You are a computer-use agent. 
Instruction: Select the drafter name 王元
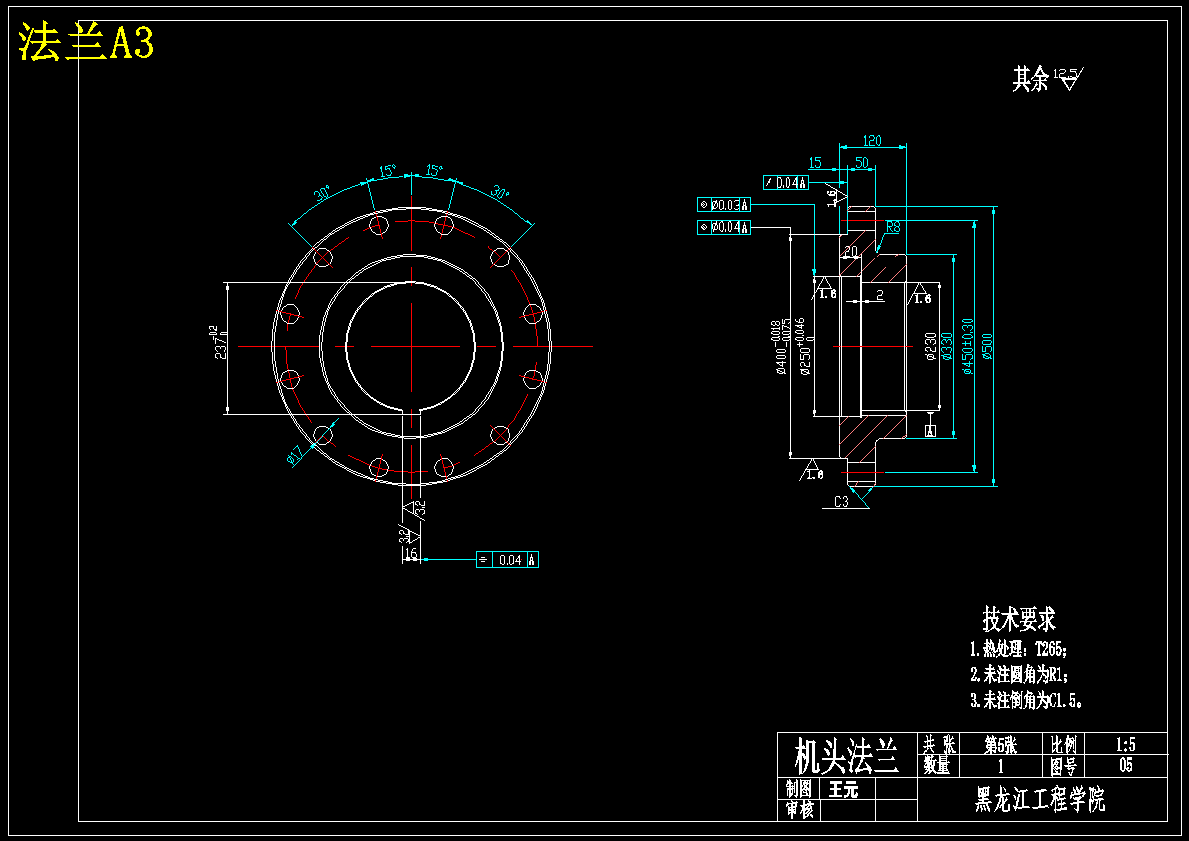843,789
